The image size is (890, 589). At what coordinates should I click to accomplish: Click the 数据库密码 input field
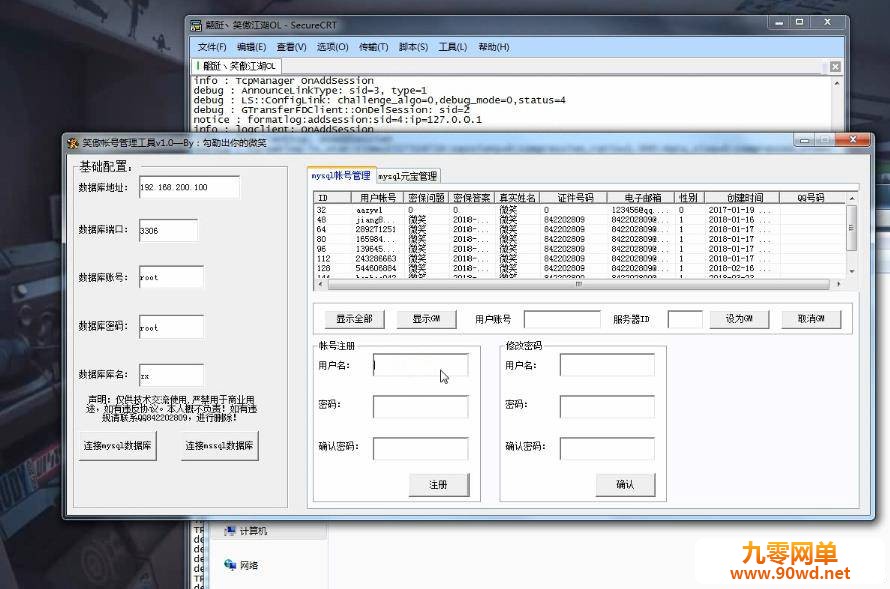pyautogui.click(x=171, y=327)
